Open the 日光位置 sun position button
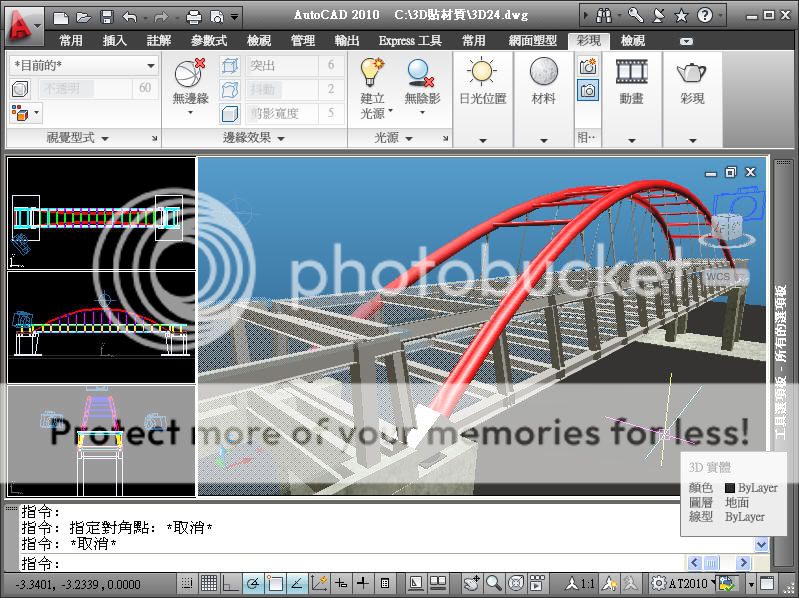Screen dimensions: 799x598 pyautogui.click(x=482, y=72)
